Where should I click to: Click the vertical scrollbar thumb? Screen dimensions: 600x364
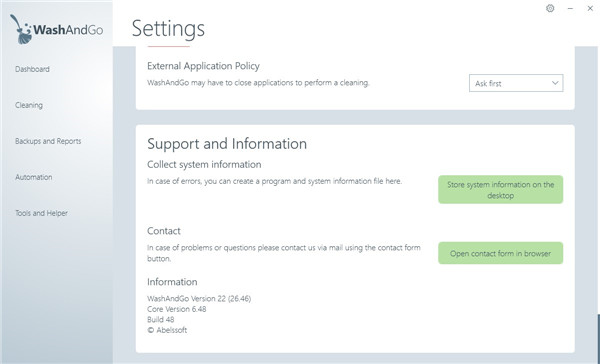click(598, 338)
